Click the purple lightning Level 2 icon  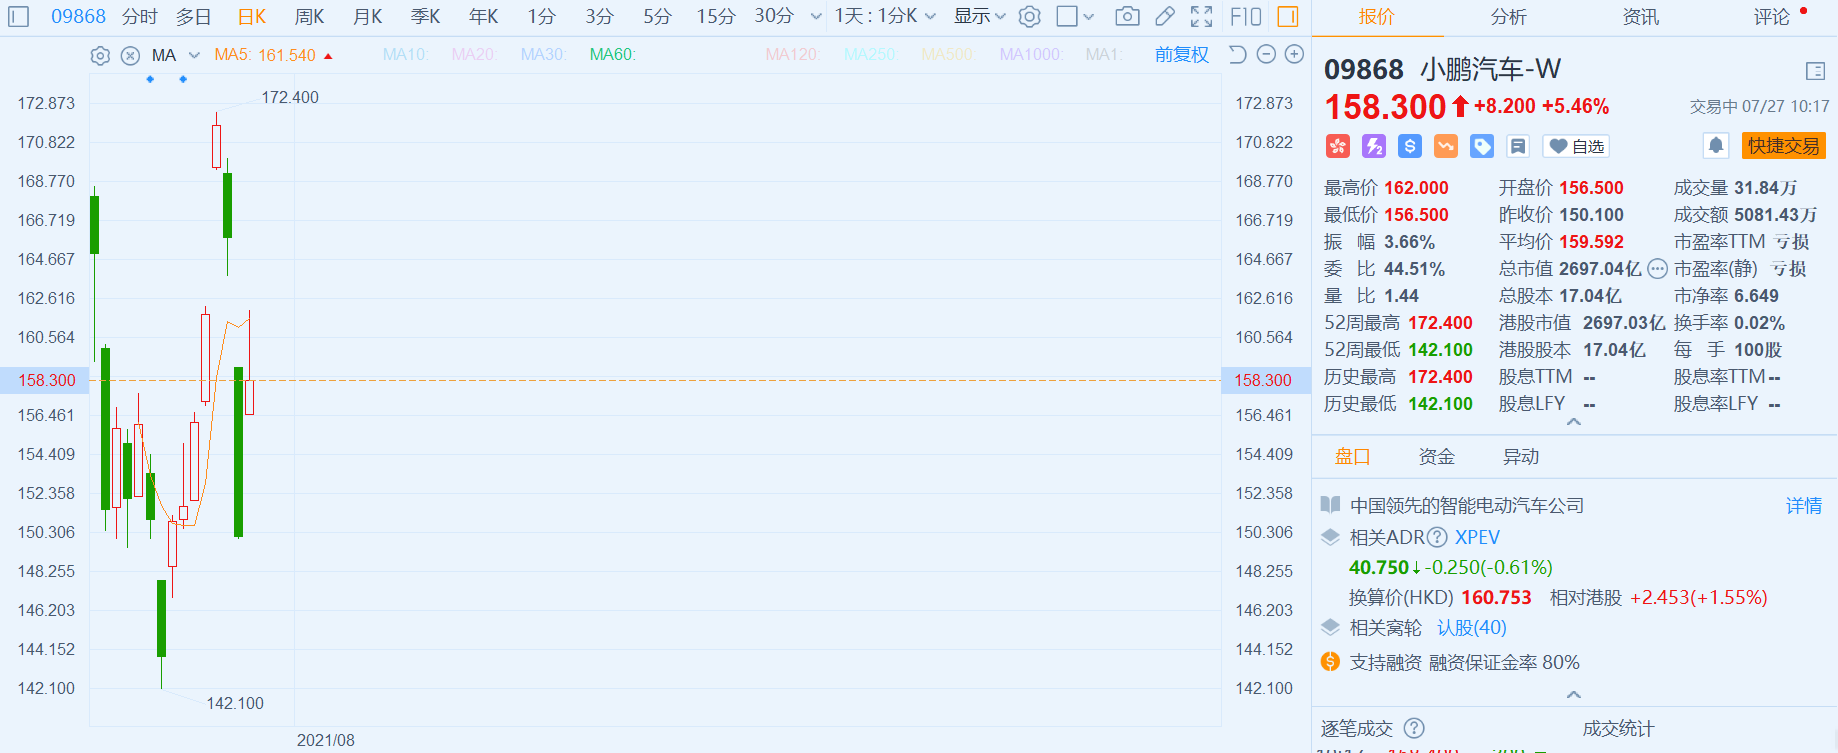pyautogui.click(x=1374, y=147)
